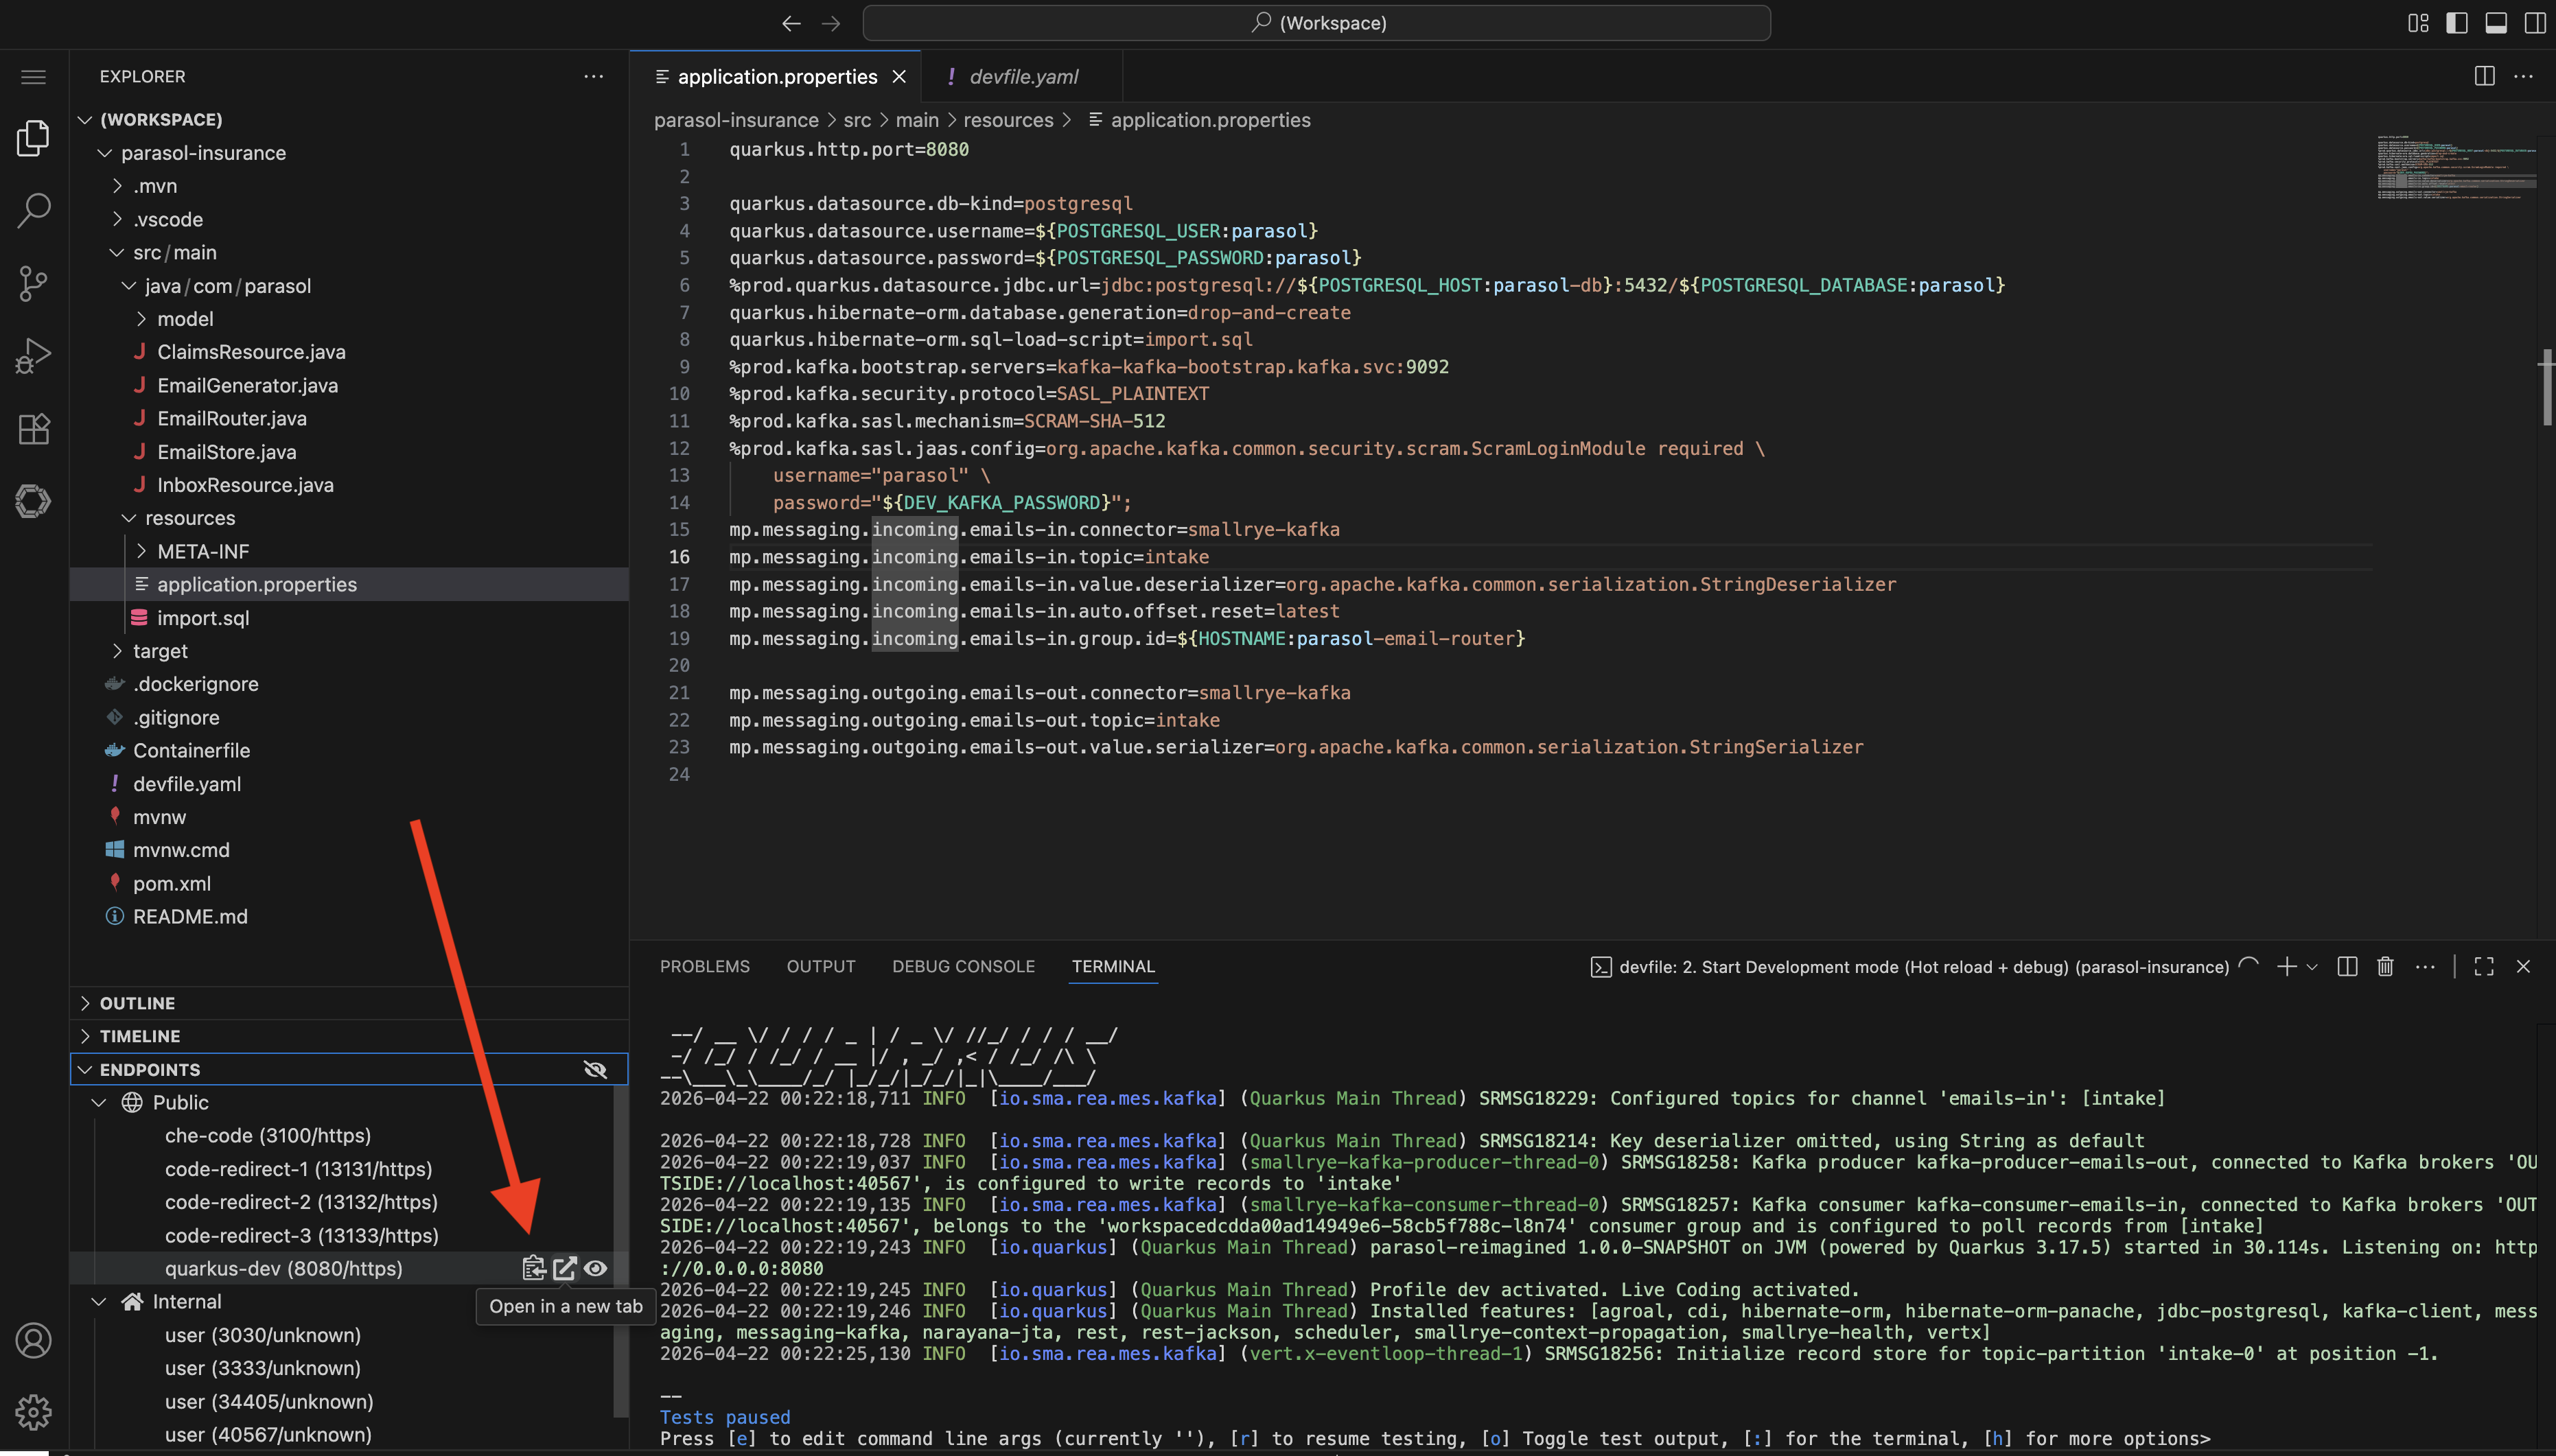
Task: Open the Extensions view
Action: click(x=33, y=429)
